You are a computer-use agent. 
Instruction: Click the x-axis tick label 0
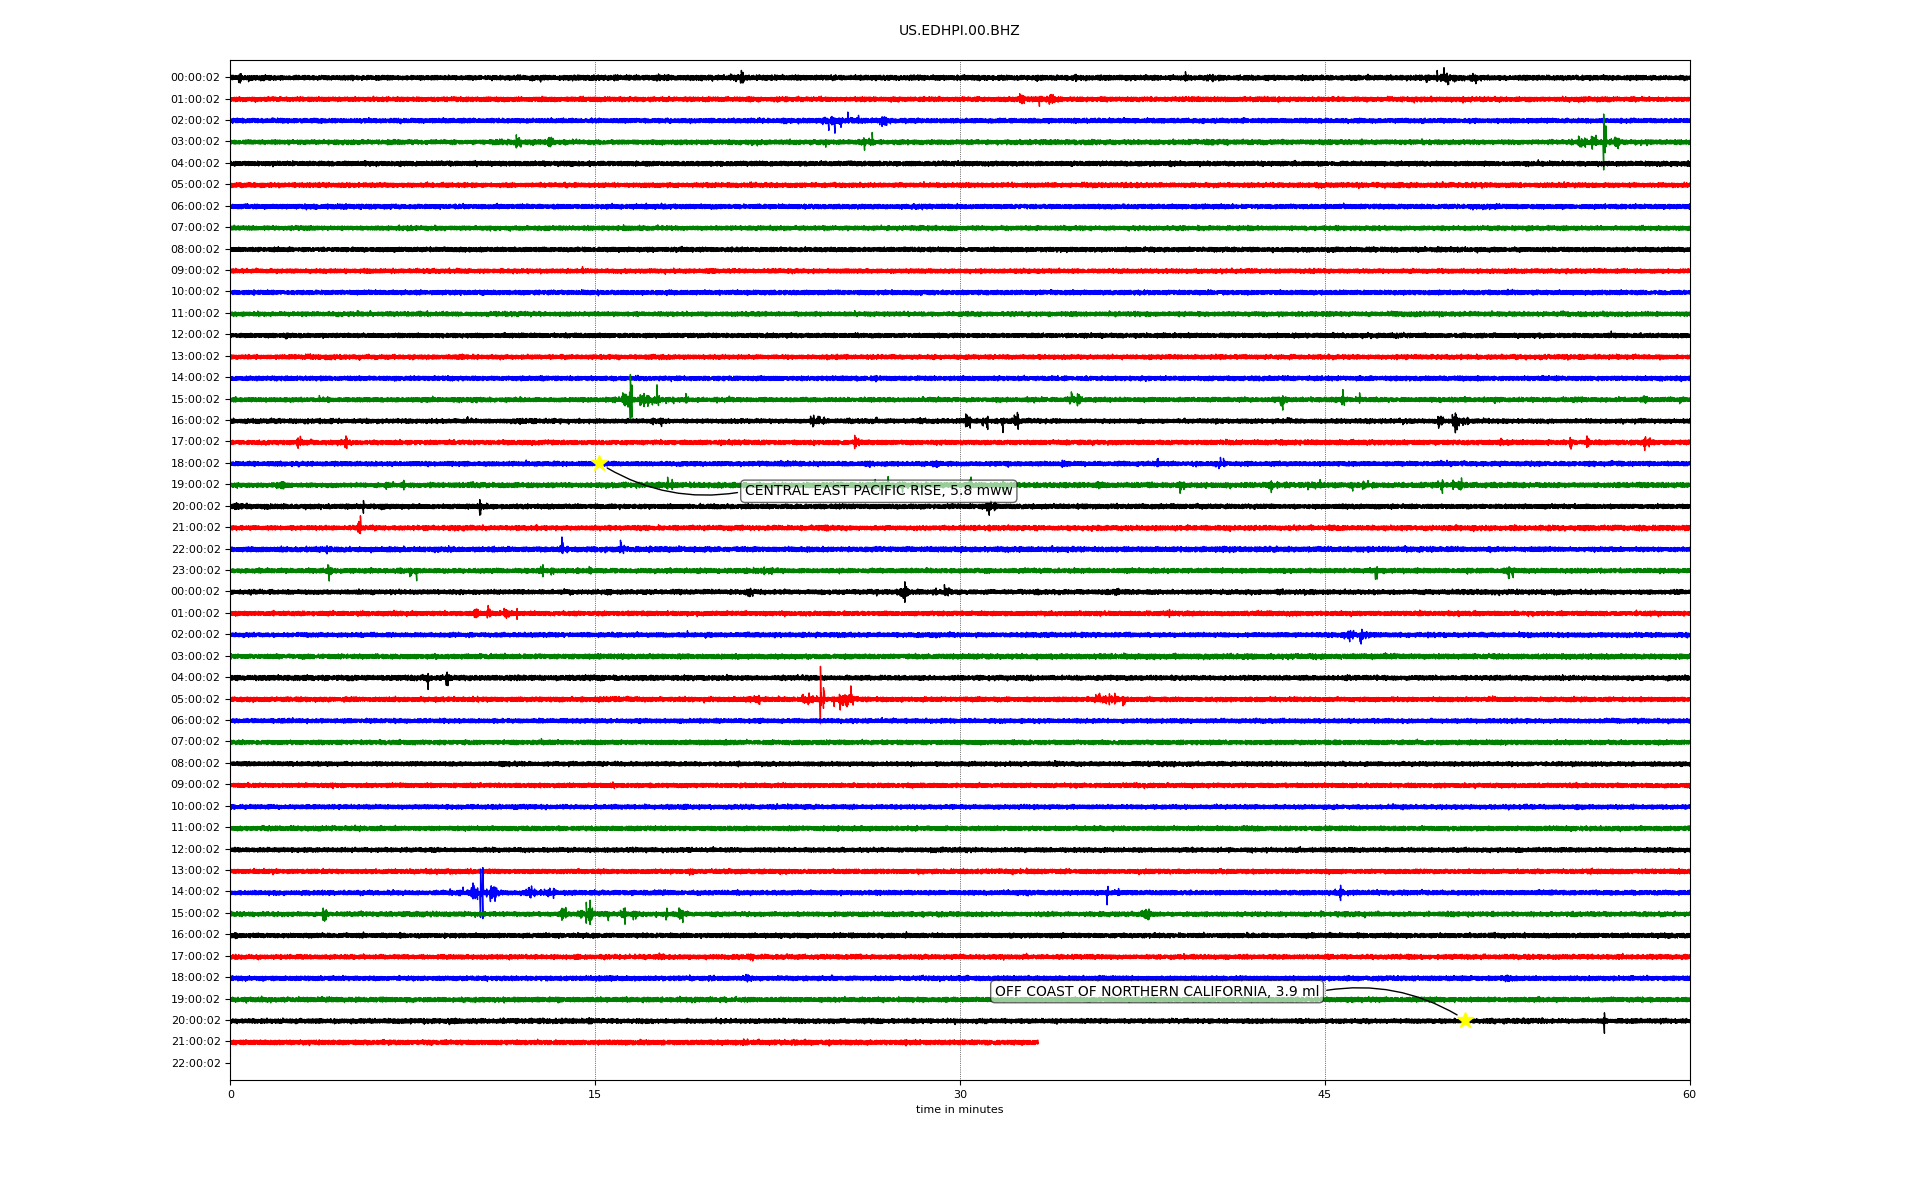(231, 1094)
